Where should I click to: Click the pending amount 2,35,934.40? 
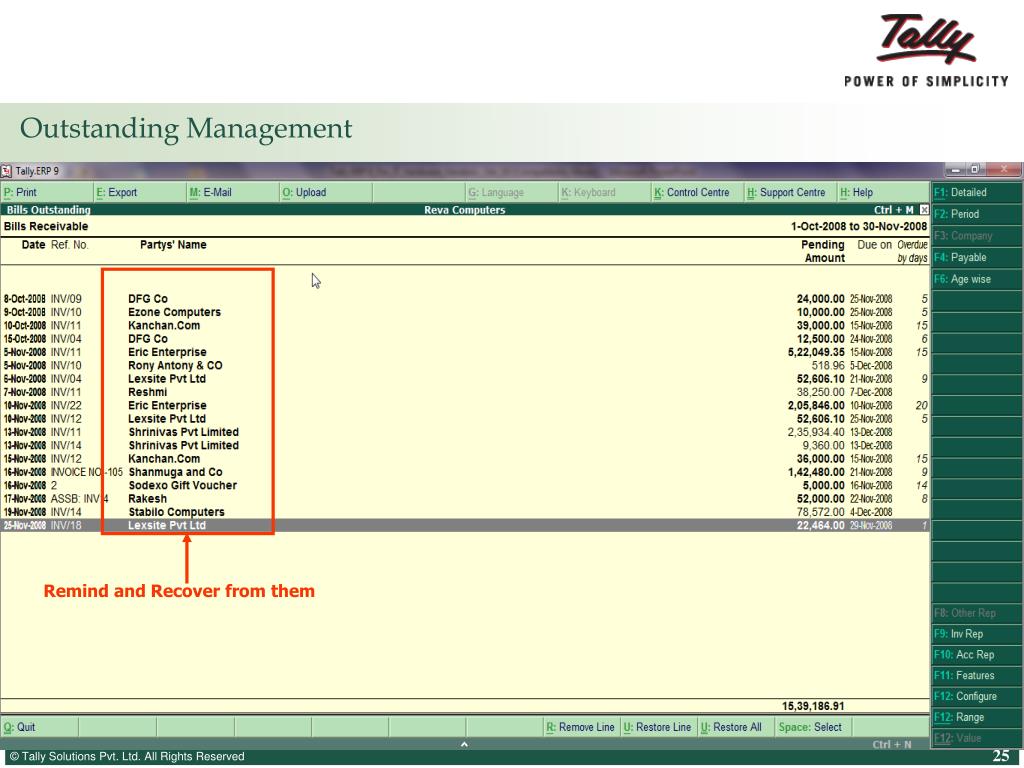point(816,432)
